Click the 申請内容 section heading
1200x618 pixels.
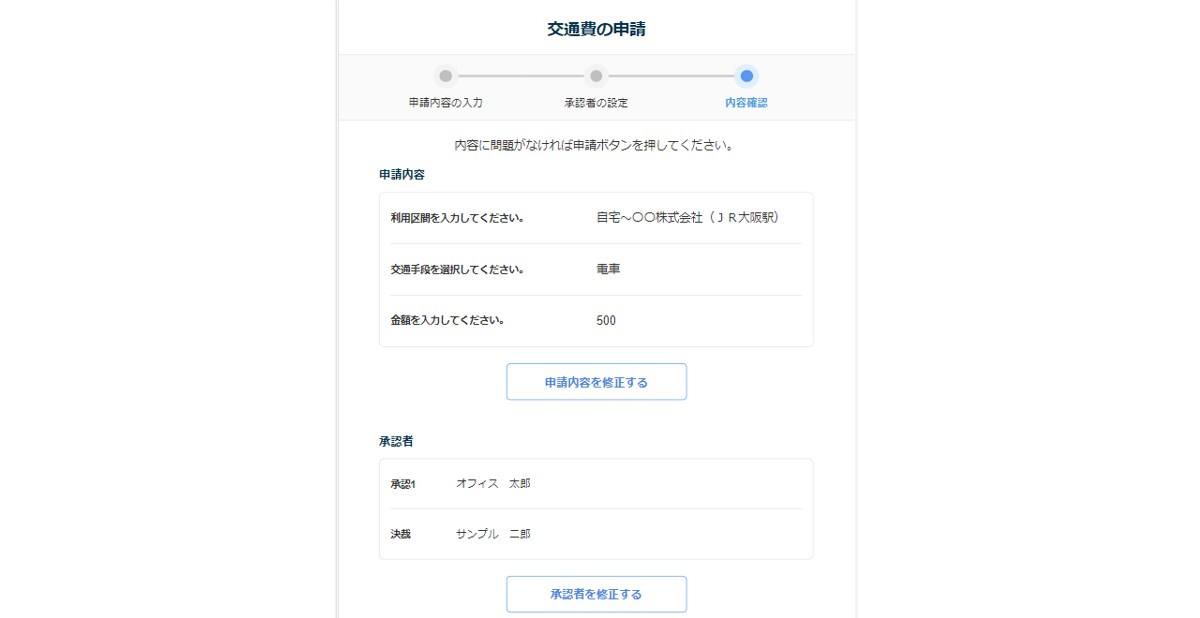pyautogui.click(x=402, y=174)
